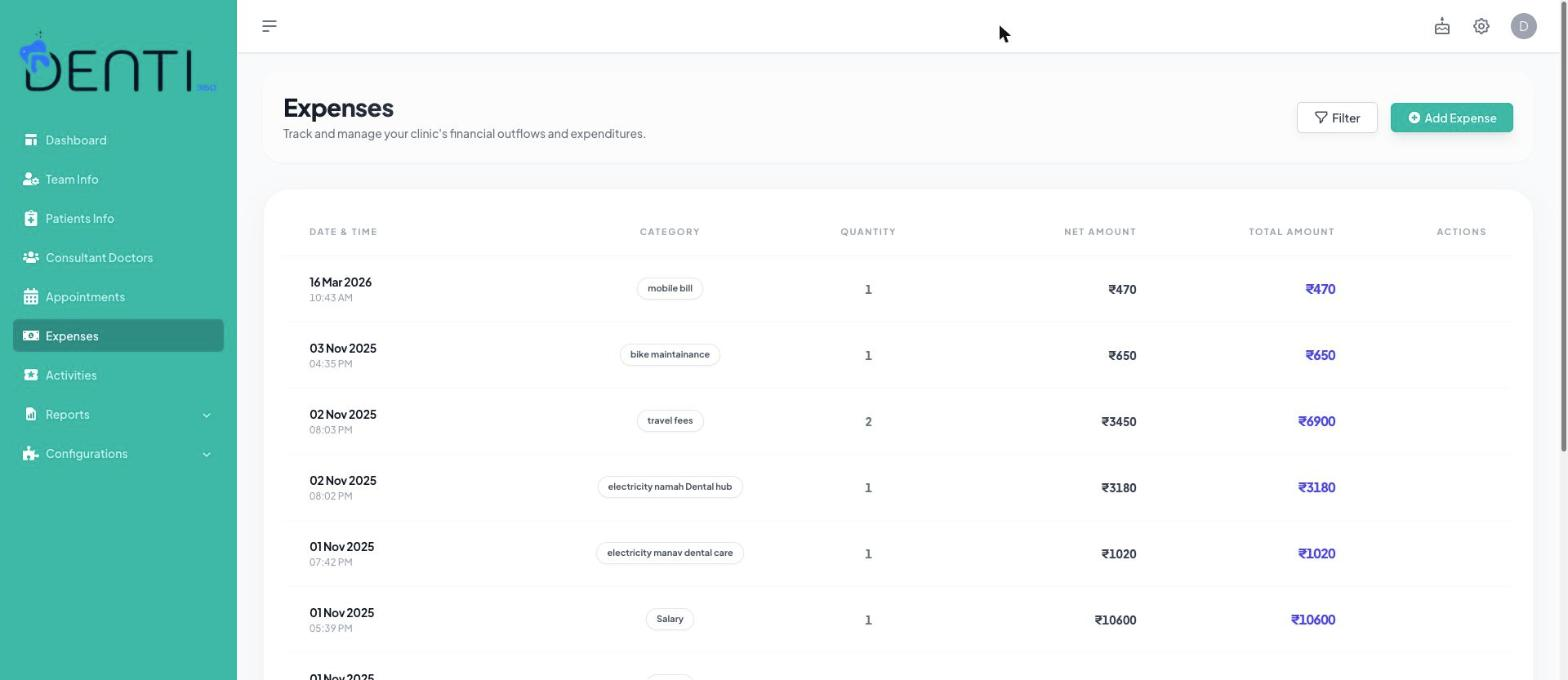This screenshot has height=680, width=1568.
Task: Click total amount ₹650
Action: pos(1320,355)
